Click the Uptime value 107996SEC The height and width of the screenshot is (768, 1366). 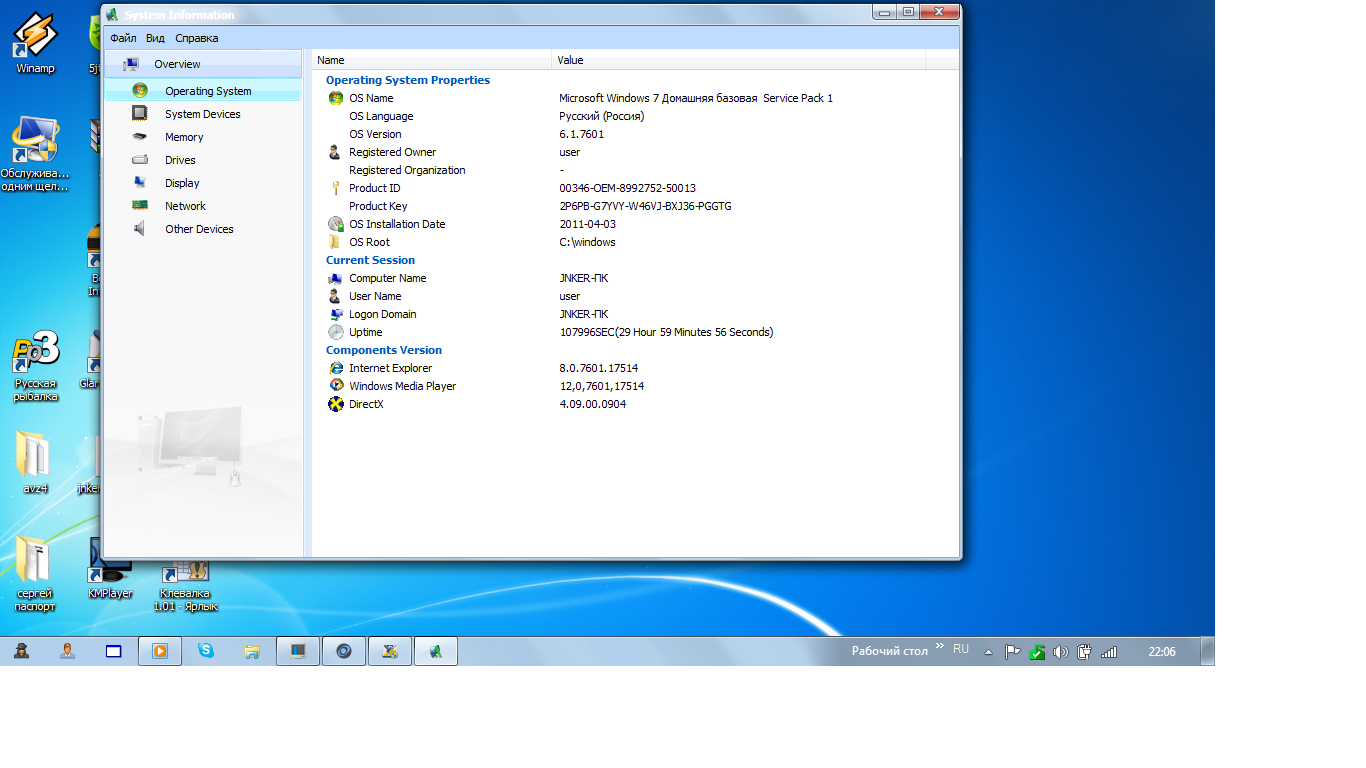point(666,332)
